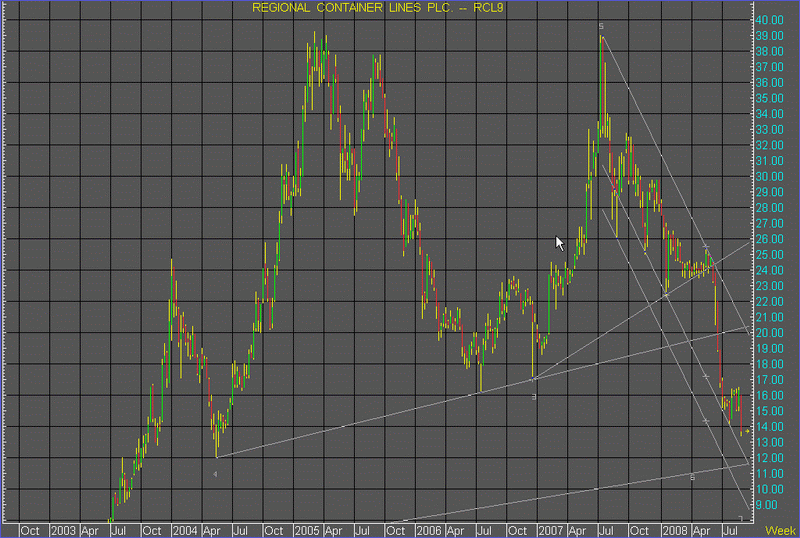
Task: Click the 2004 year label on time axis
Action: pos(185,531)
